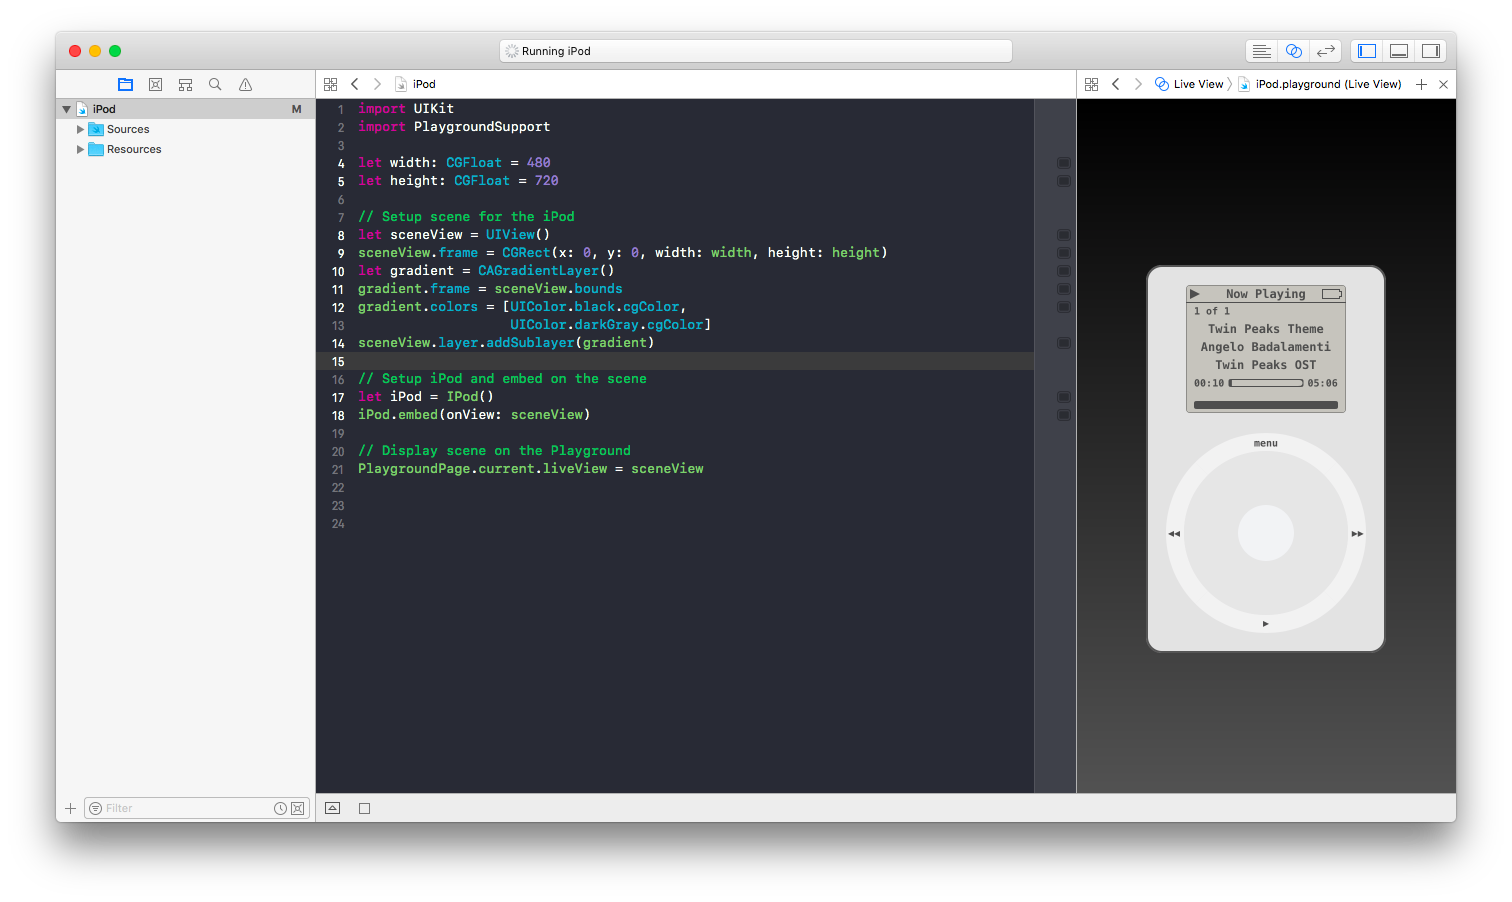1512x902 pixels.
Task: Click the iPod center select button
Action: coord(1266,533)
